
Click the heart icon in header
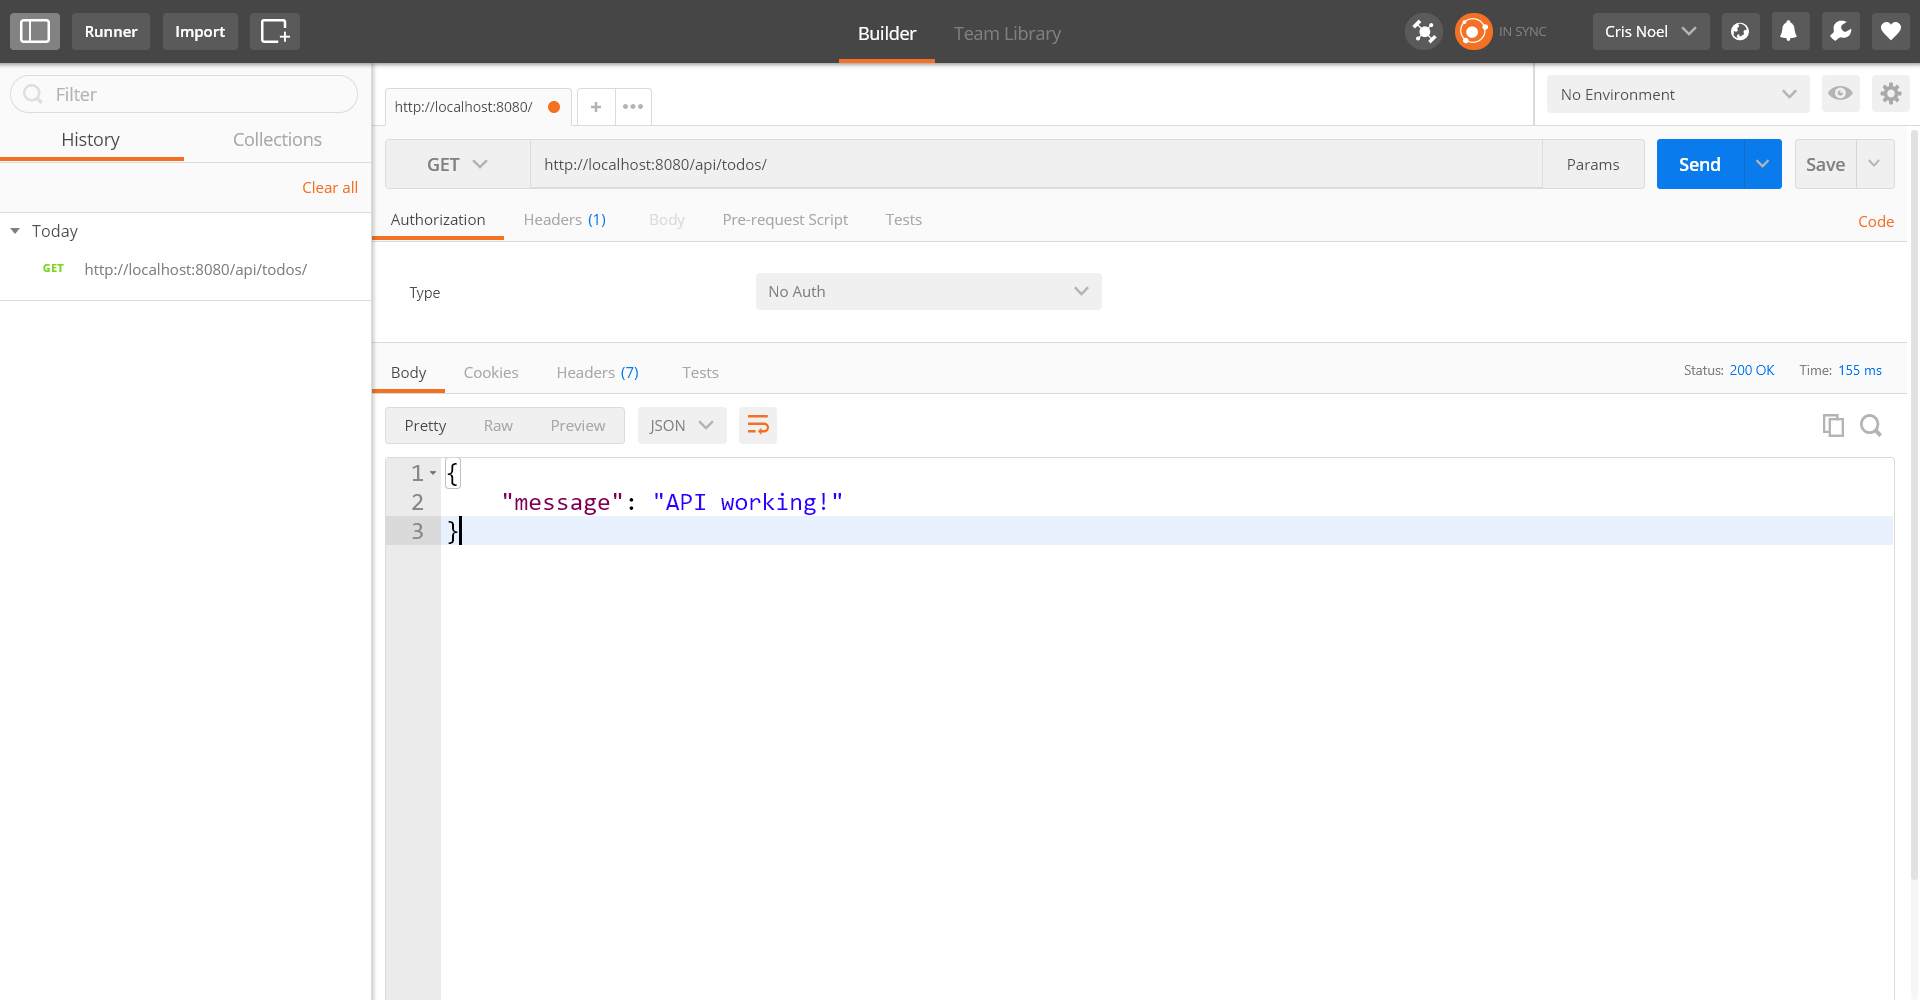(x=1890, y=32)
